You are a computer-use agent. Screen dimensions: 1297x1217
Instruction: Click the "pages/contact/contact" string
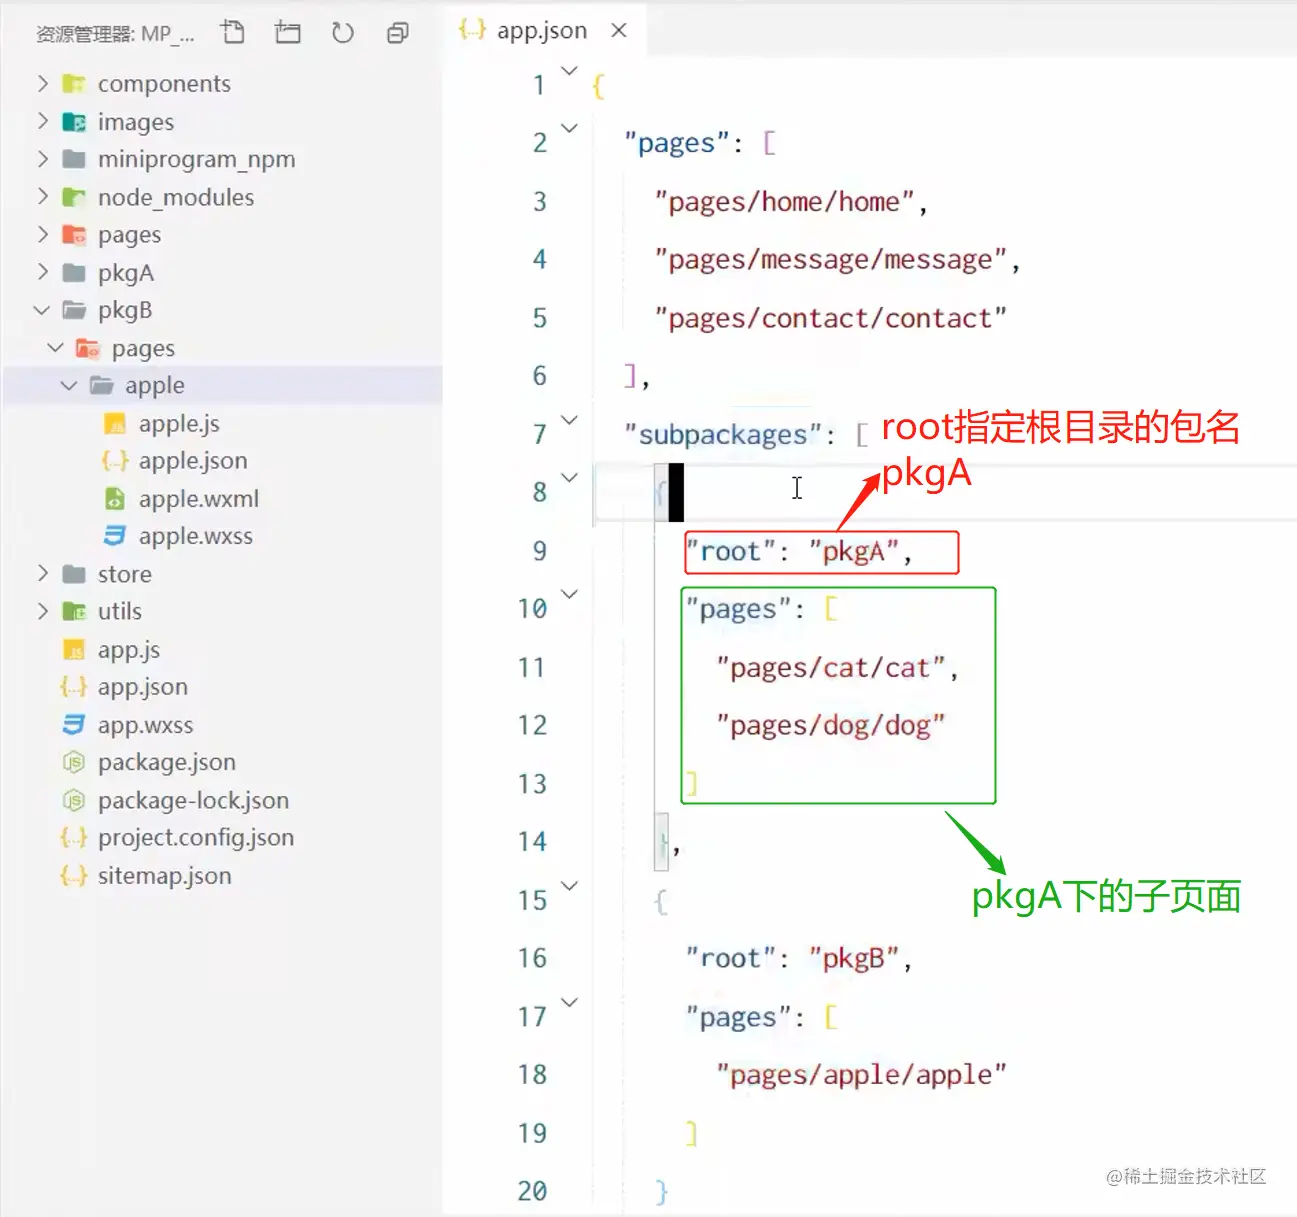click(830, 318)
